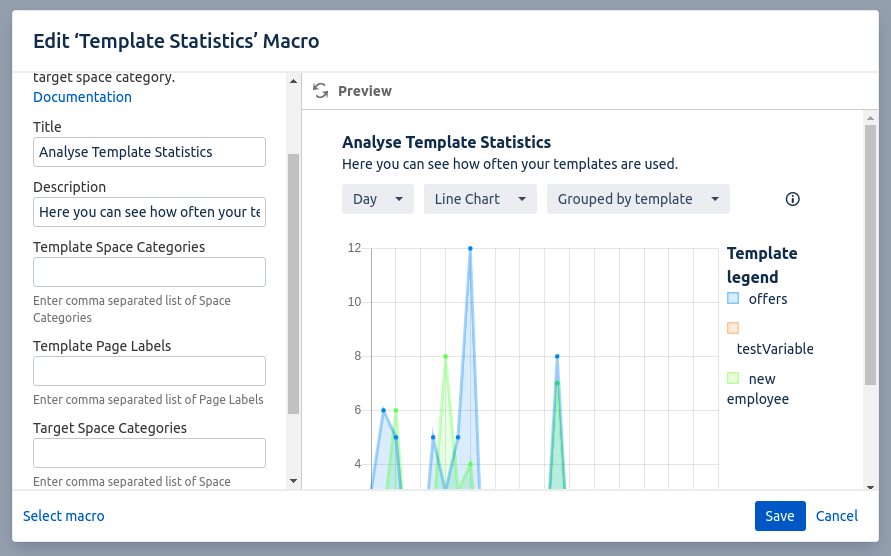Screen dimensions: 891x556
Task: Toggle the testVariable legend checkbox
Action: pos(733,328)
